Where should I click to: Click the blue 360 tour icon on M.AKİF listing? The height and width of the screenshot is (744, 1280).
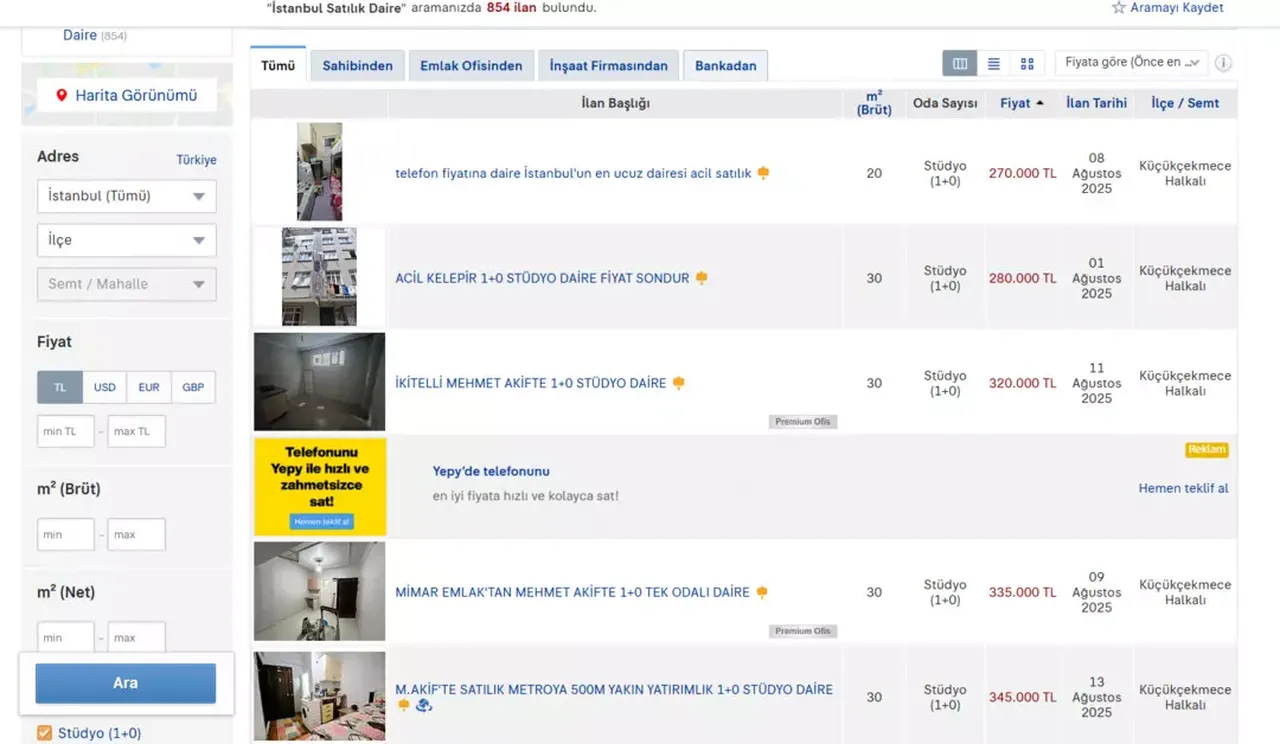(x=423, y=706)
